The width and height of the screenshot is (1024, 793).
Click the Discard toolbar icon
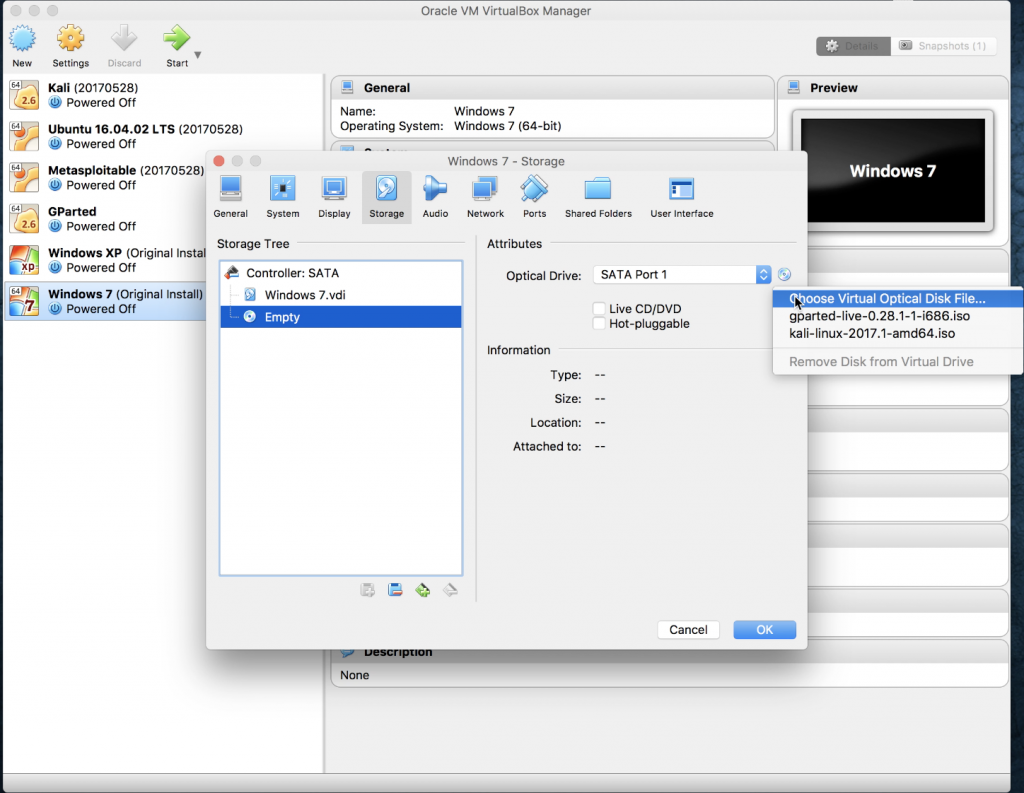click(124, 39)
